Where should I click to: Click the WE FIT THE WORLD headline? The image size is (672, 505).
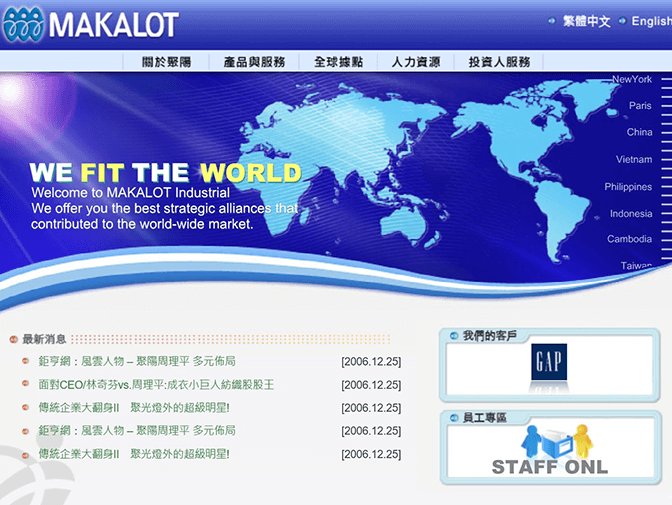165,172
